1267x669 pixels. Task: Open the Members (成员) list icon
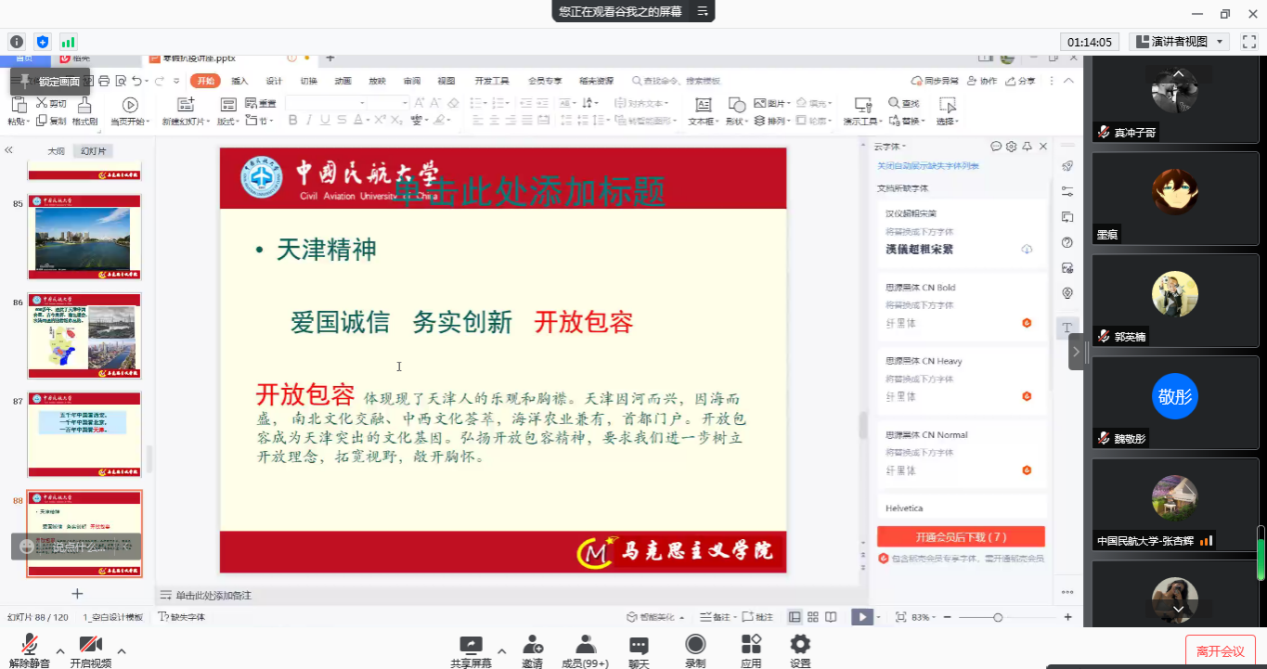584,644
